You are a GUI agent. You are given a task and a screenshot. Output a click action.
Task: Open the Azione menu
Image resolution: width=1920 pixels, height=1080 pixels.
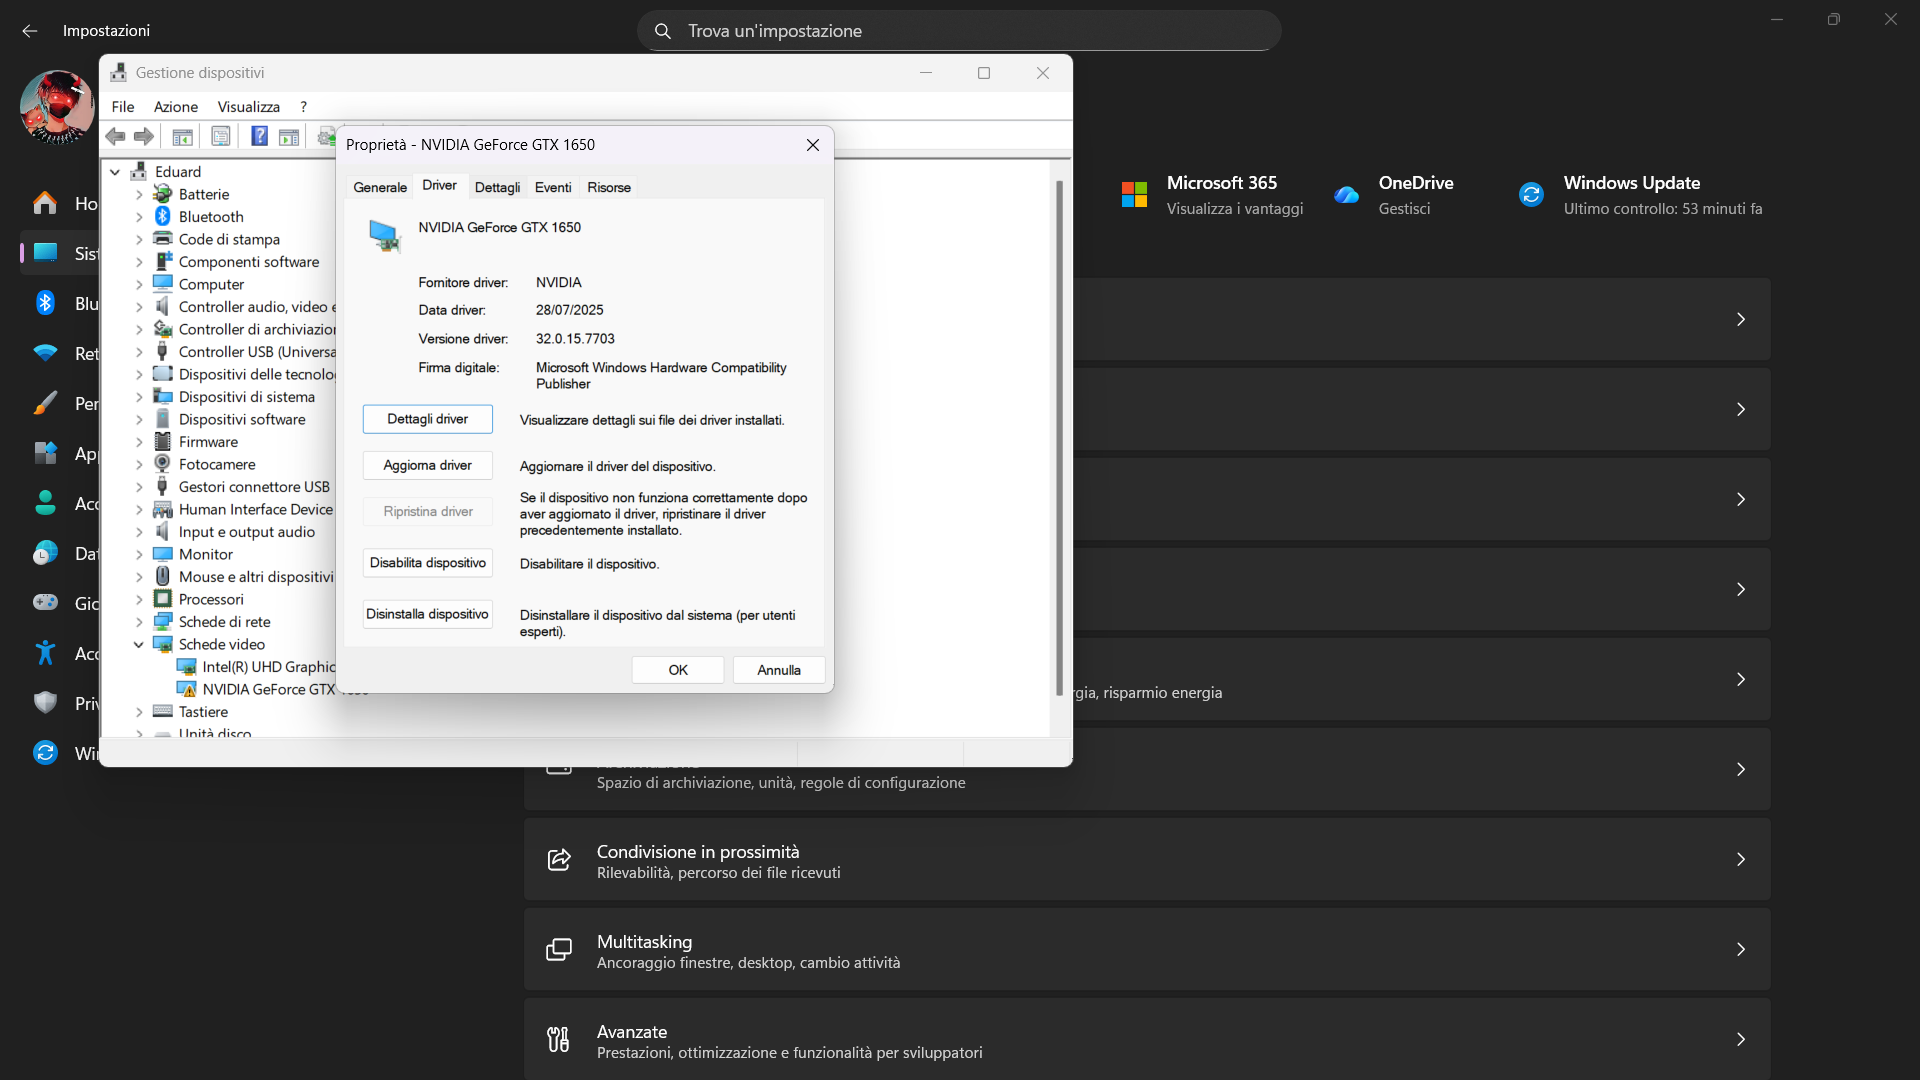point(176,107)
